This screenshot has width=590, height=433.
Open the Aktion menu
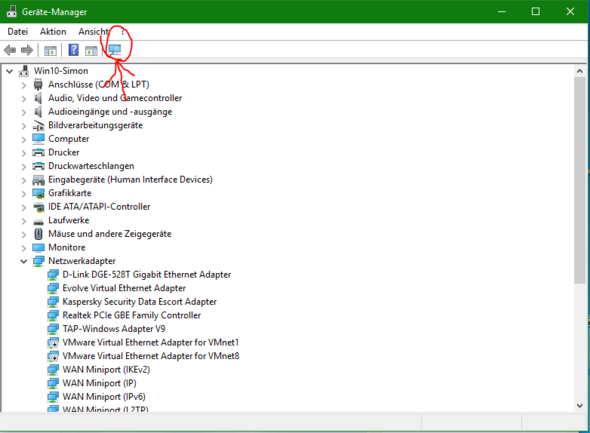pyautogui.click(x=53, y=32)
